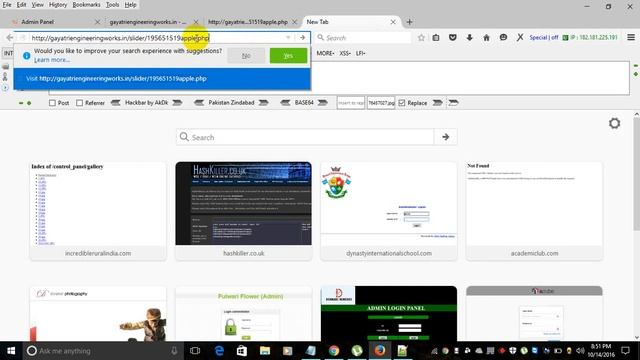Click the BASE64 label button
The height and width of the screenshot is (360, 640).
tap(304, 103)
